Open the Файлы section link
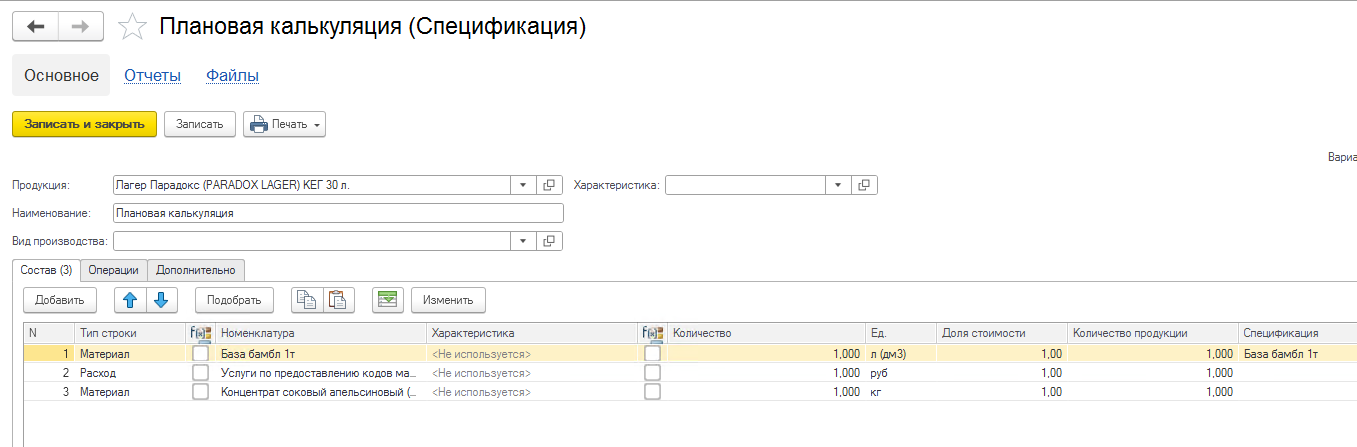Viewport: 1357px width, 447px height. (x=232, y=75)
